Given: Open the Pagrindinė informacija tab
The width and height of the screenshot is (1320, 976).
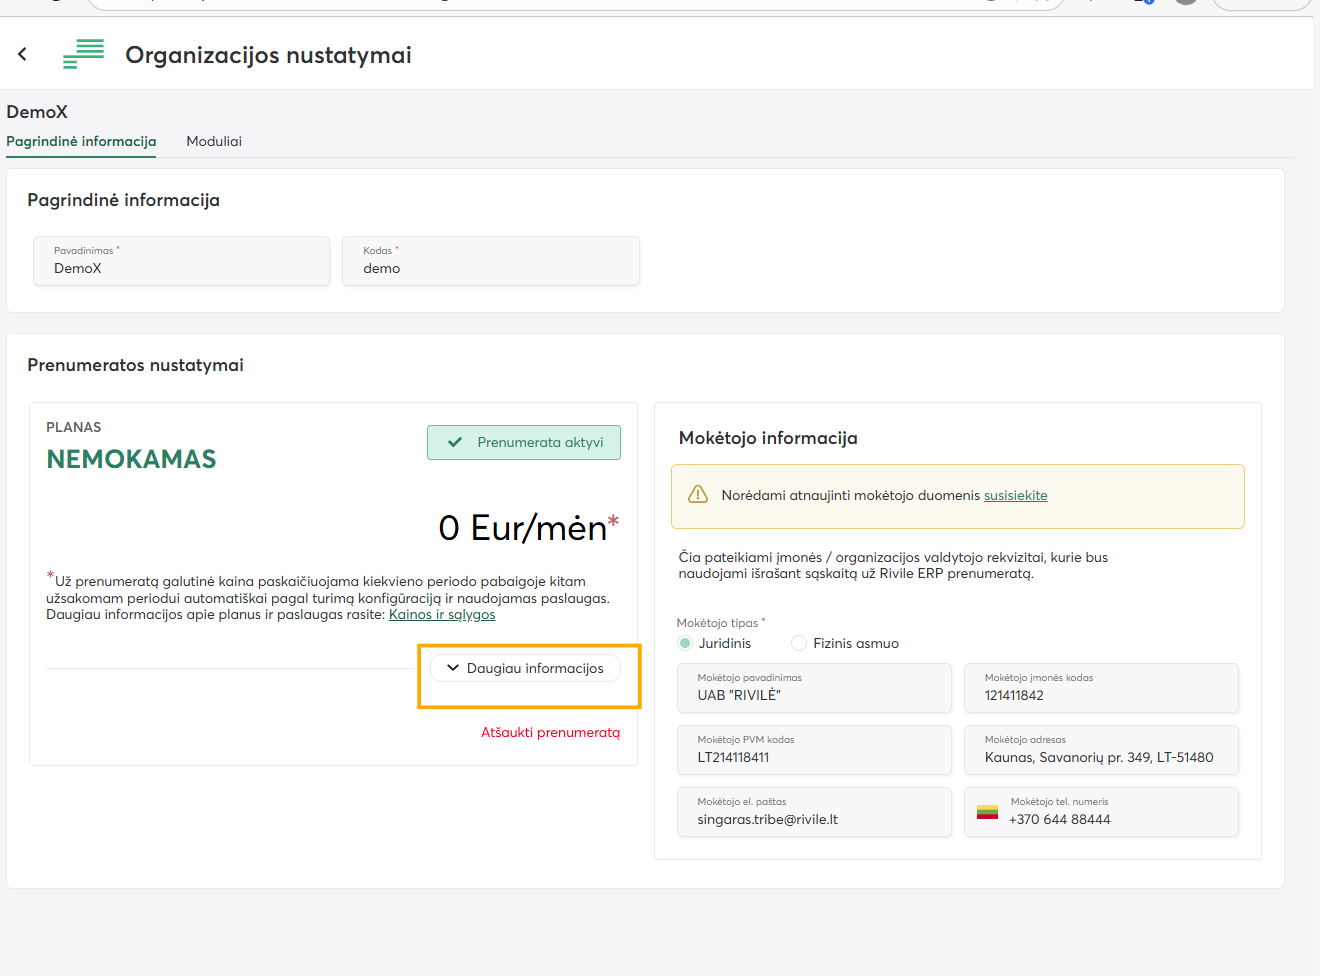Looking at the screenshot, I should [81, 141].
